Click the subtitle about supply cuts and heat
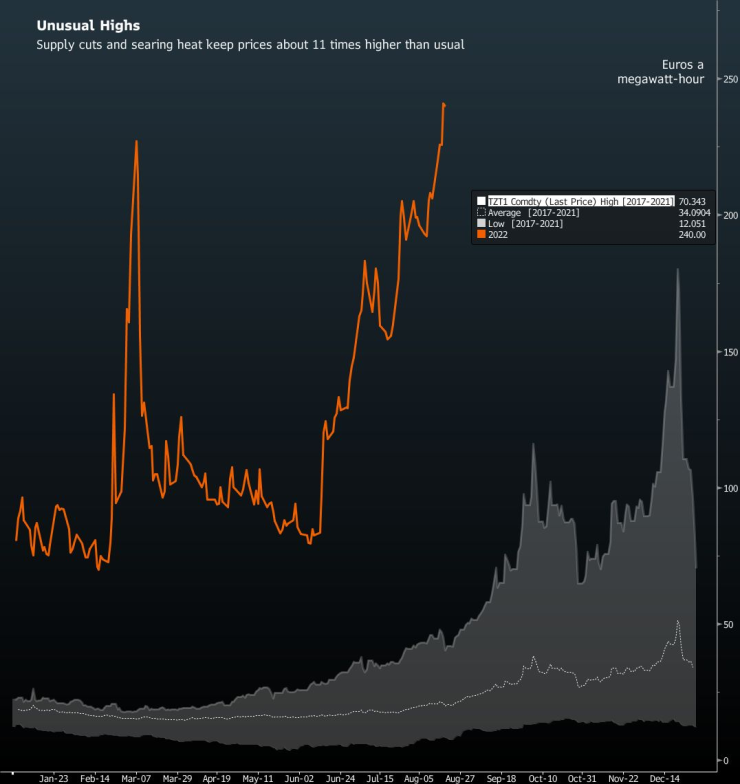 [250, 45]
